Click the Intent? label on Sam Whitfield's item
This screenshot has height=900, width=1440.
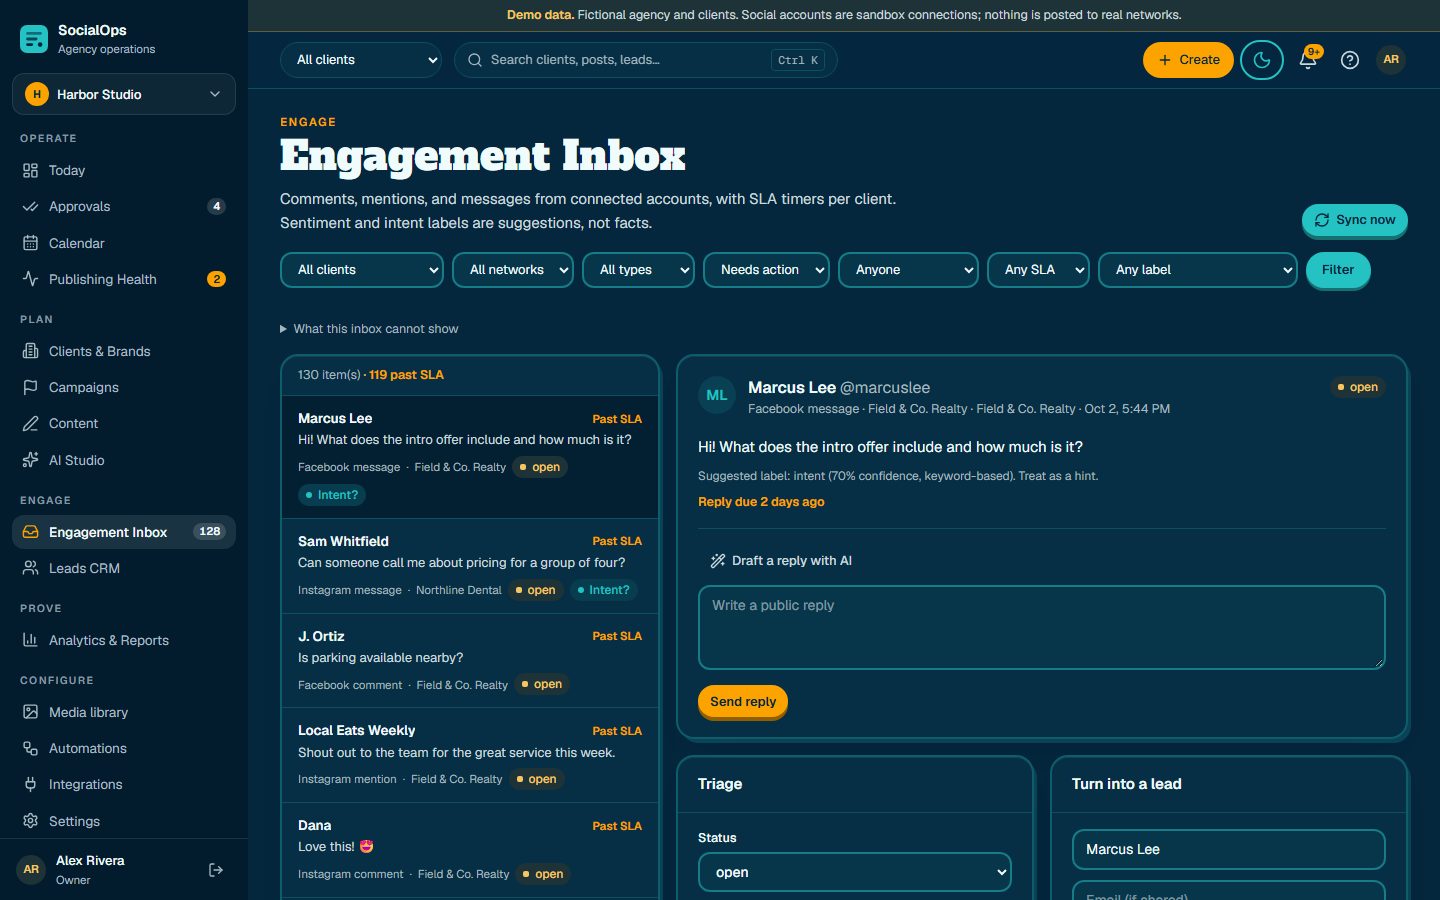pyautogui.click(x=604, y=590)
